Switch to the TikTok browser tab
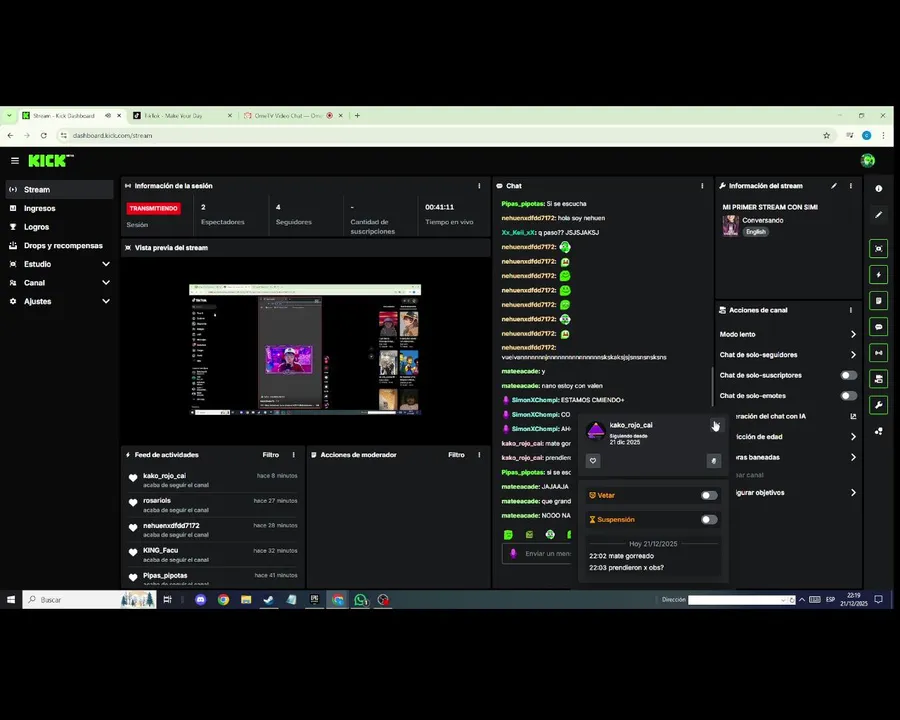900x720 pixels. pos(183,115)
